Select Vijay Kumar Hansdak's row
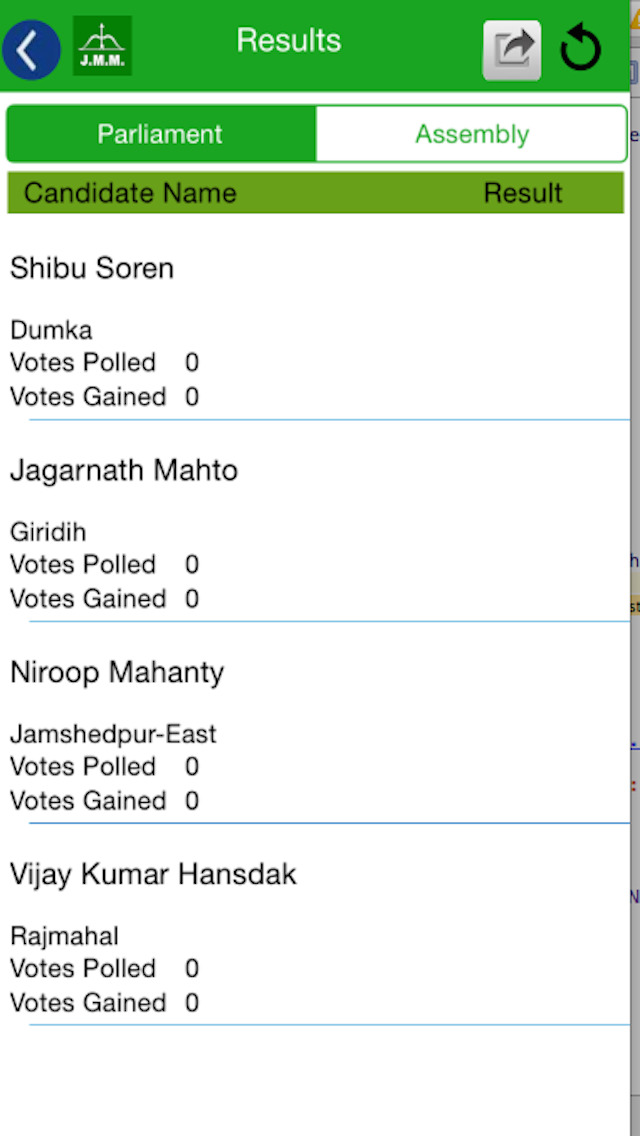Viewport: 640px width, 1136px height. (153, 874)
